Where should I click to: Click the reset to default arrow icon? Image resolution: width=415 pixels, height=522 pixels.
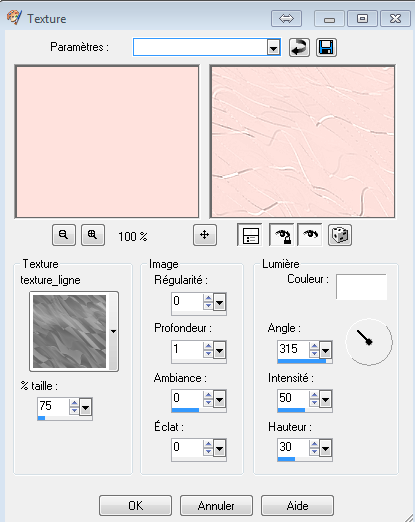299,47
